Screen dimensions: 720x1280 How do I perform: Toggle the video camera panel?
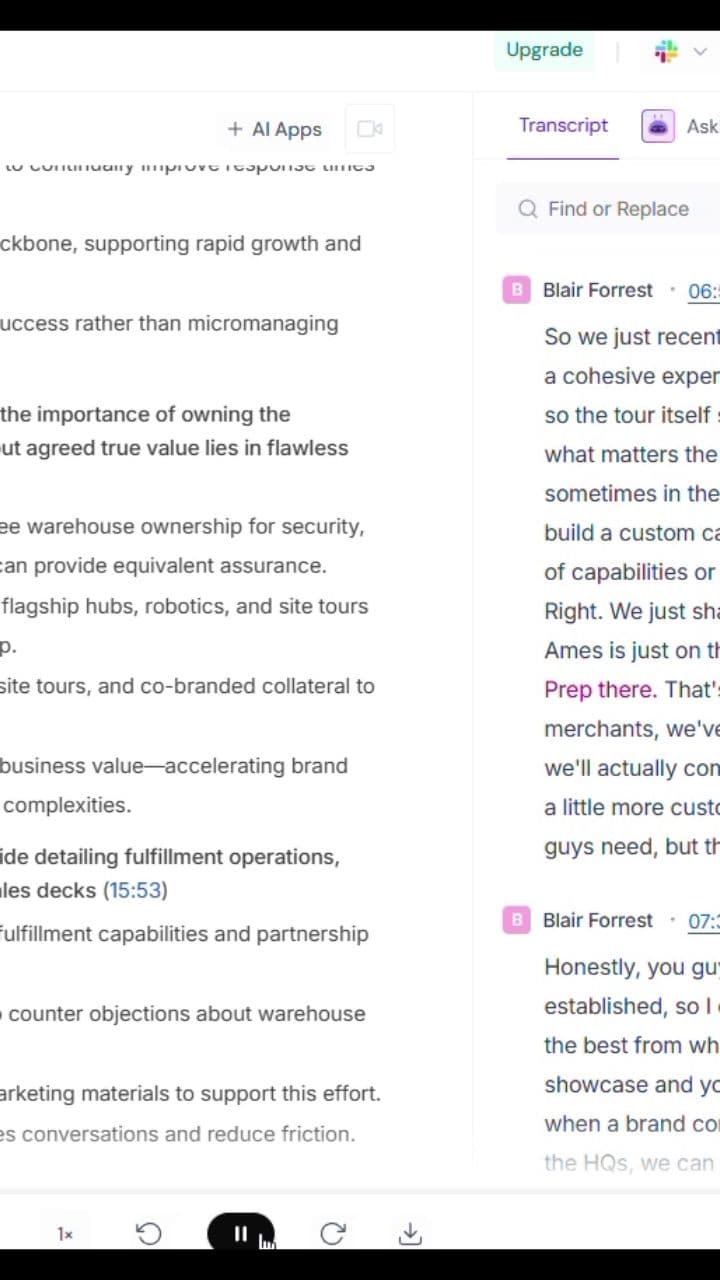point(370,129)
